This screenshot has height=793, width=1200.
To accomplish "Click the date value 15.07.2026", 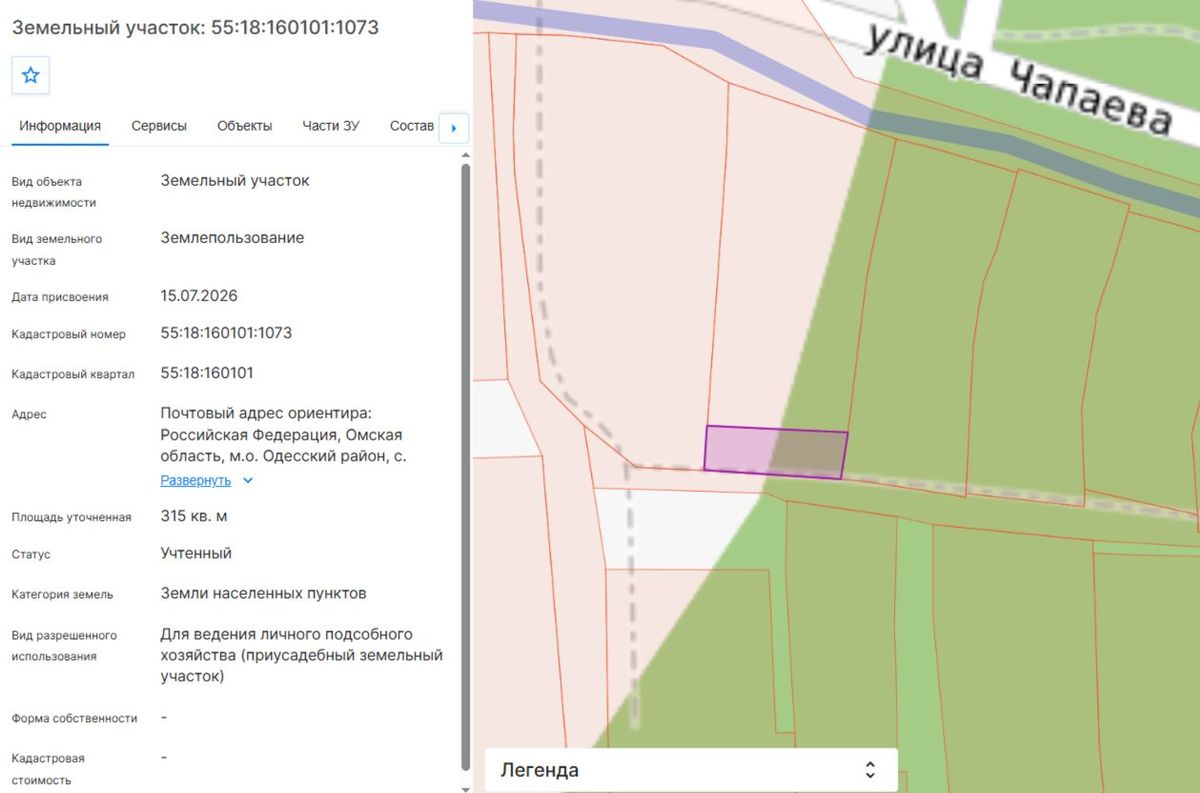I will [x=199, y=296].
